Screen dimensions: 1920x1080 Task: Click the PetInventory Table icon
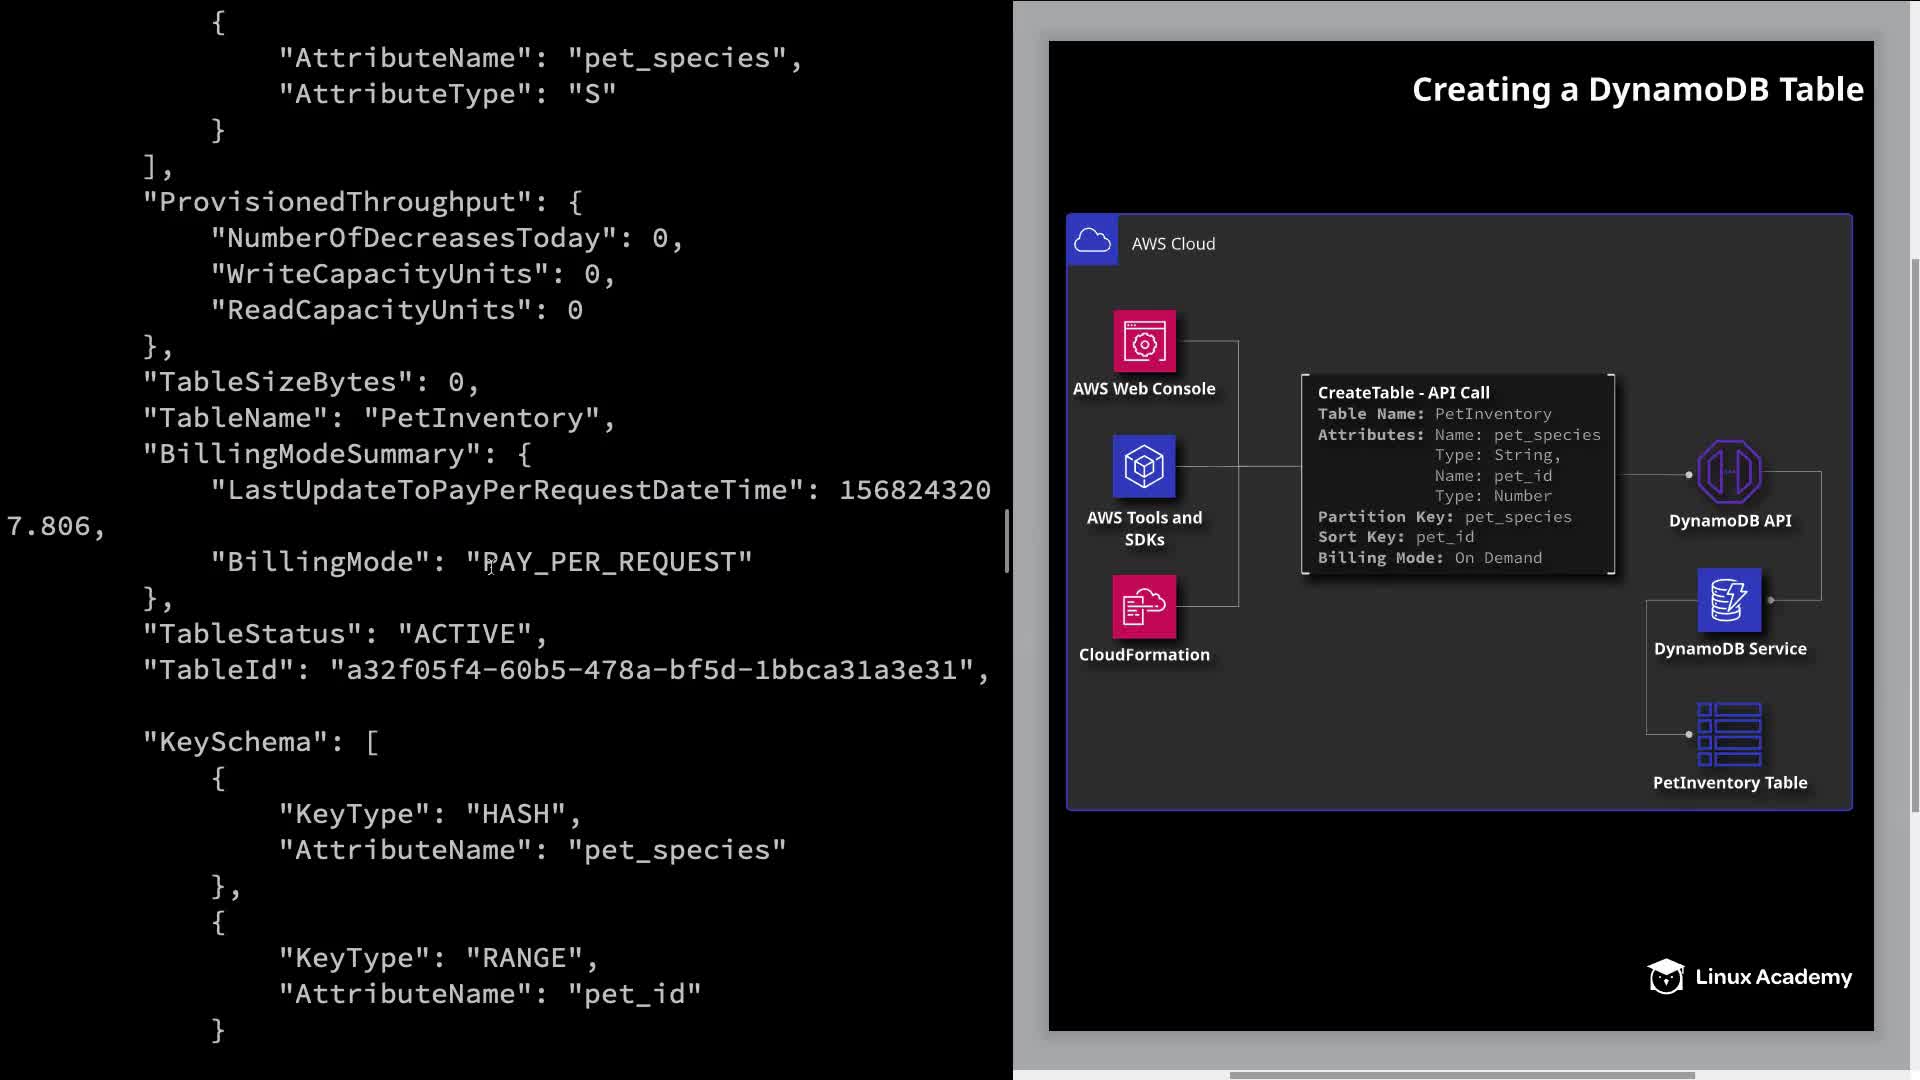1729,734
